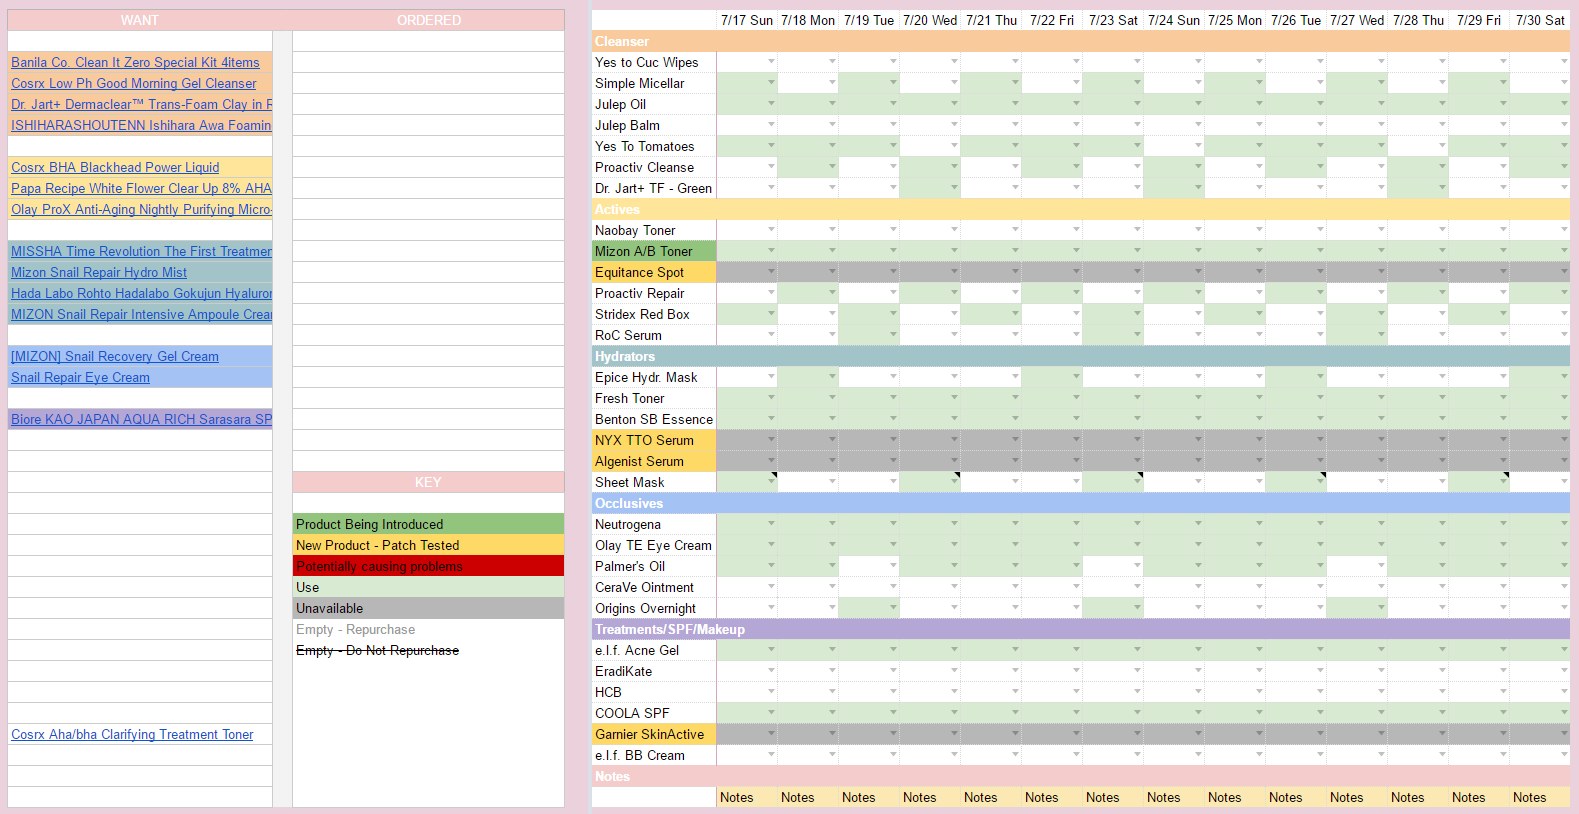Select the Olay TE Eye Cream label
1579x814 pixels.
point(654,545)
